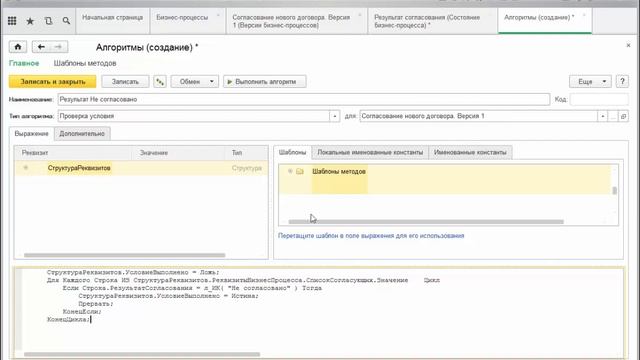
Task: Select СтруктураРеквизитов row text
Action: tap(79, 168)
